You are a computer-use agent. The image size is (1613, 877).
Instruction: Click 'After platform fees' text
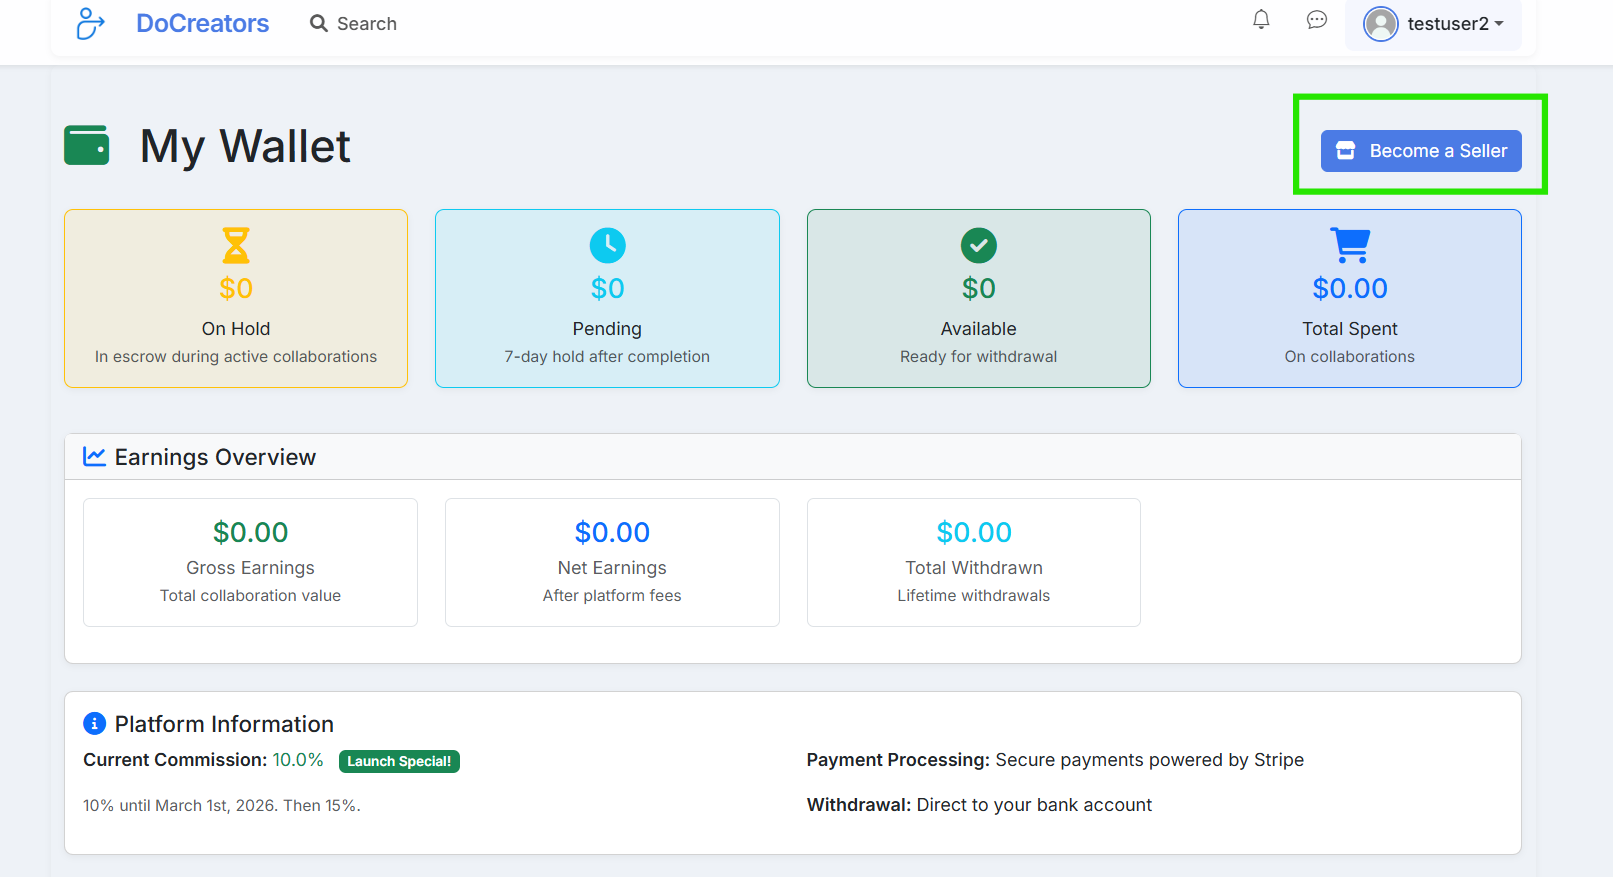coord(612,596)
